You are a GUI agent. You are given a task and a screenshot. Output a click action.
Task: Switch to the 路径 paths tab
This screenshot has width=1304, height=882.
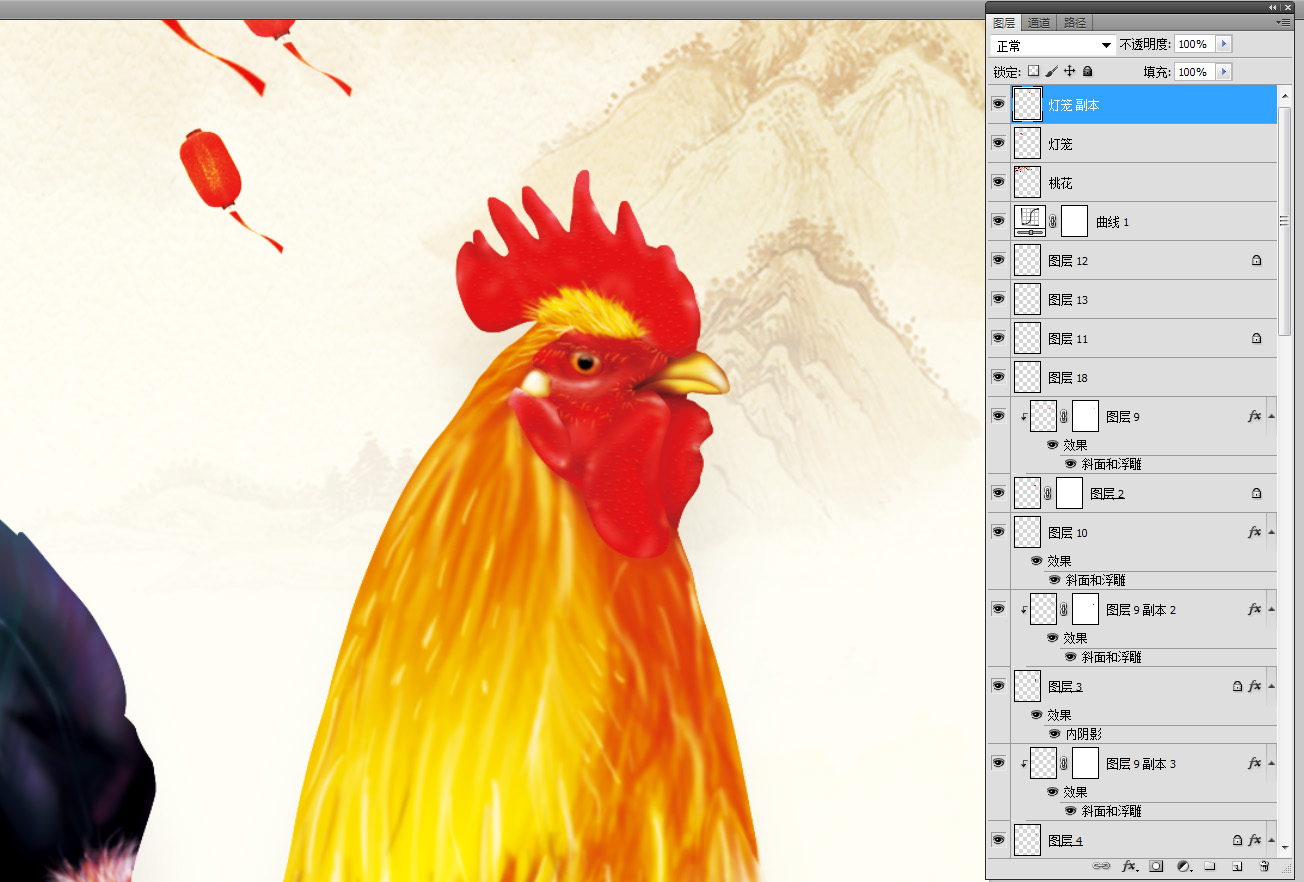1075,22
